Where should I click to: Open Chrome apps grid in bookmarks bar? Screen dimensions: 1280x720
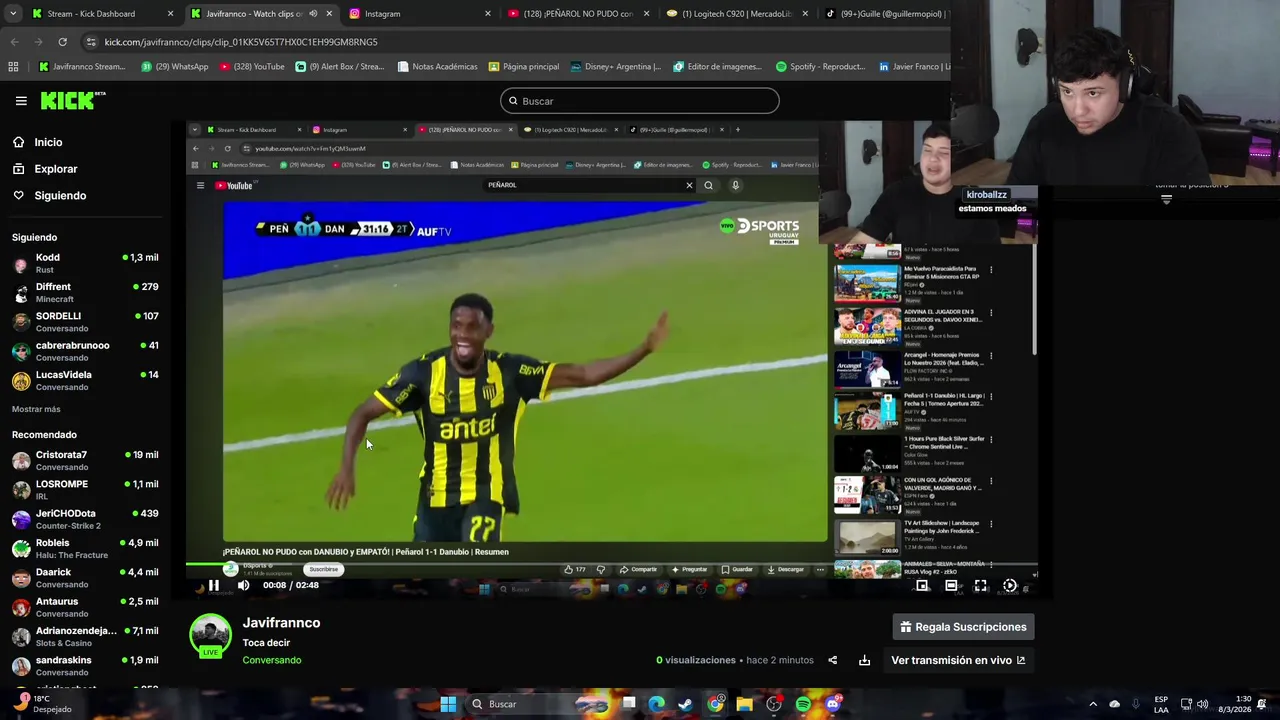tap(13, 67)
